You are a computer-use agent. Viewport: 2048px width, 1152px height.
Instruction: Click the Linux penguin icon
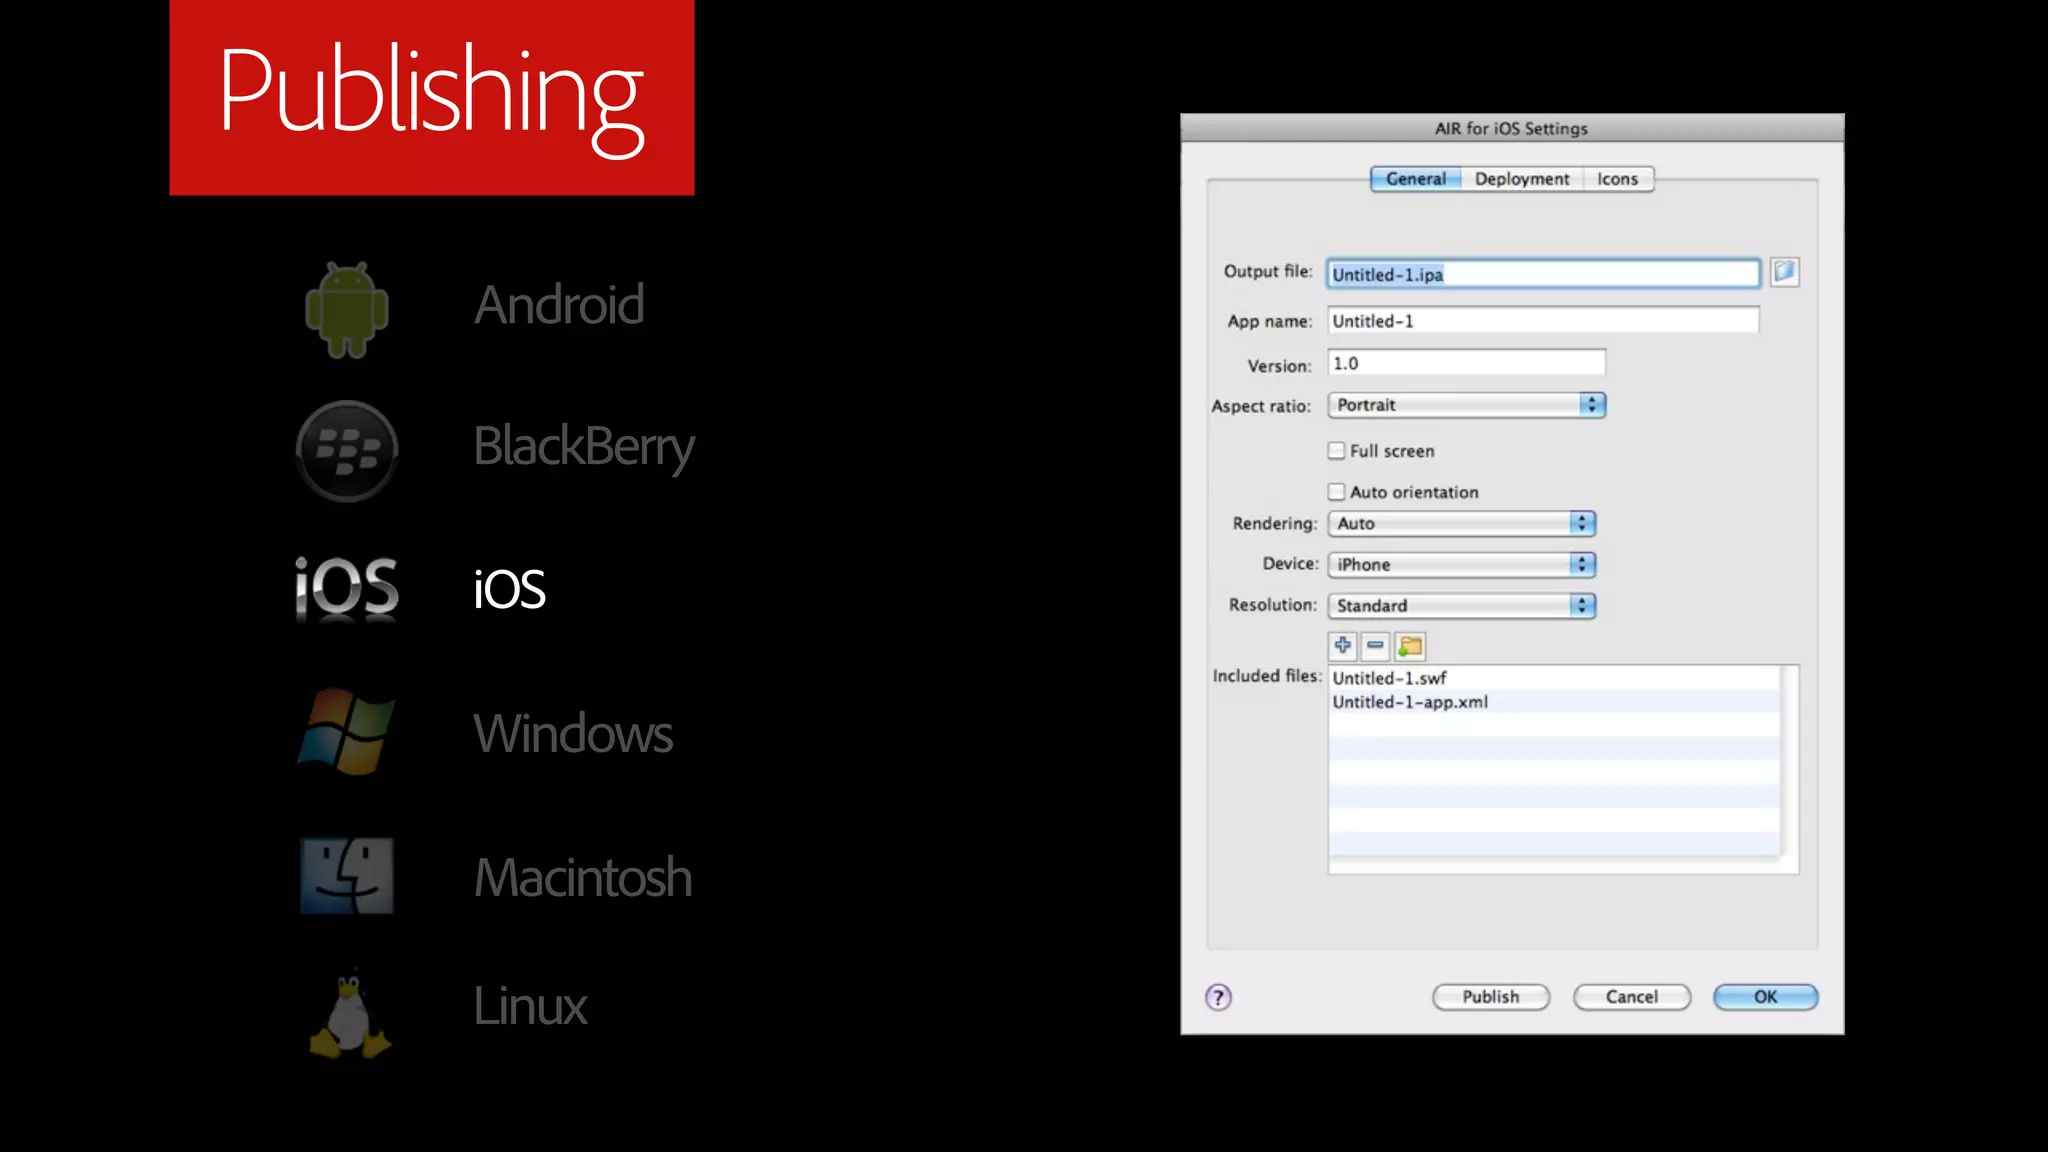[349, 1013]
